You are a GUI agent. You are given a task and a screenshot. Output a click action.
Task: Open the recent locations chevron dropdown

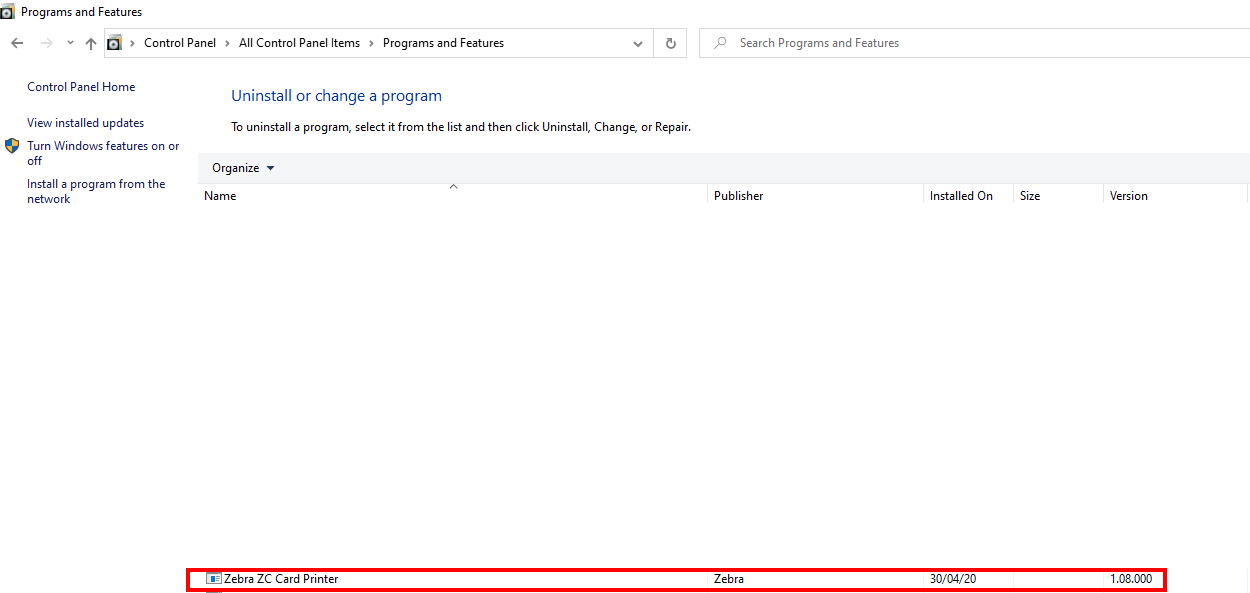(x=68, y=42)
